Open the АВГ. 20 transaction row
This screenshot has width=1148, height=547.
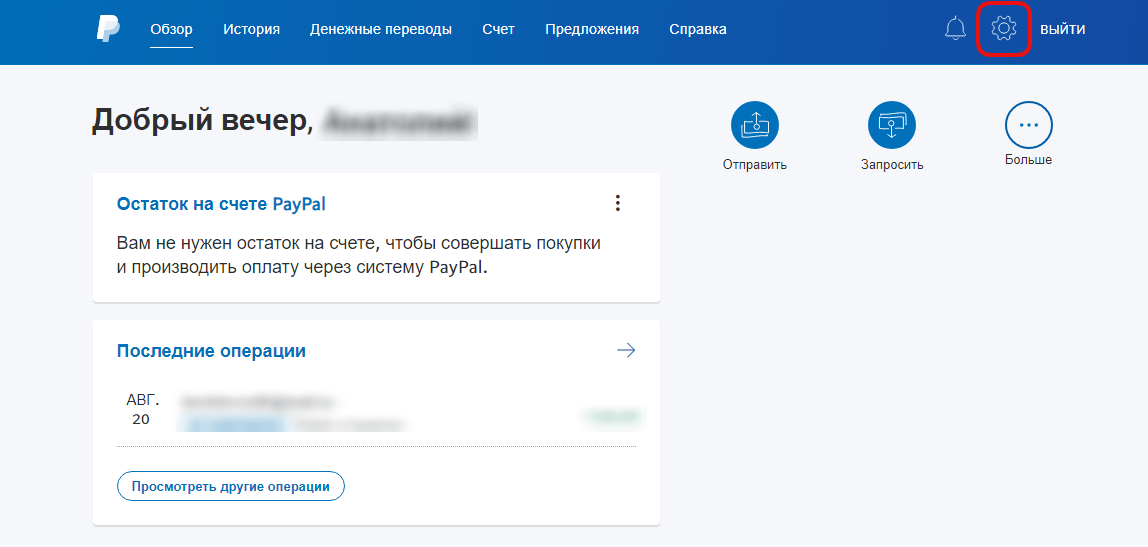point(376,411)
